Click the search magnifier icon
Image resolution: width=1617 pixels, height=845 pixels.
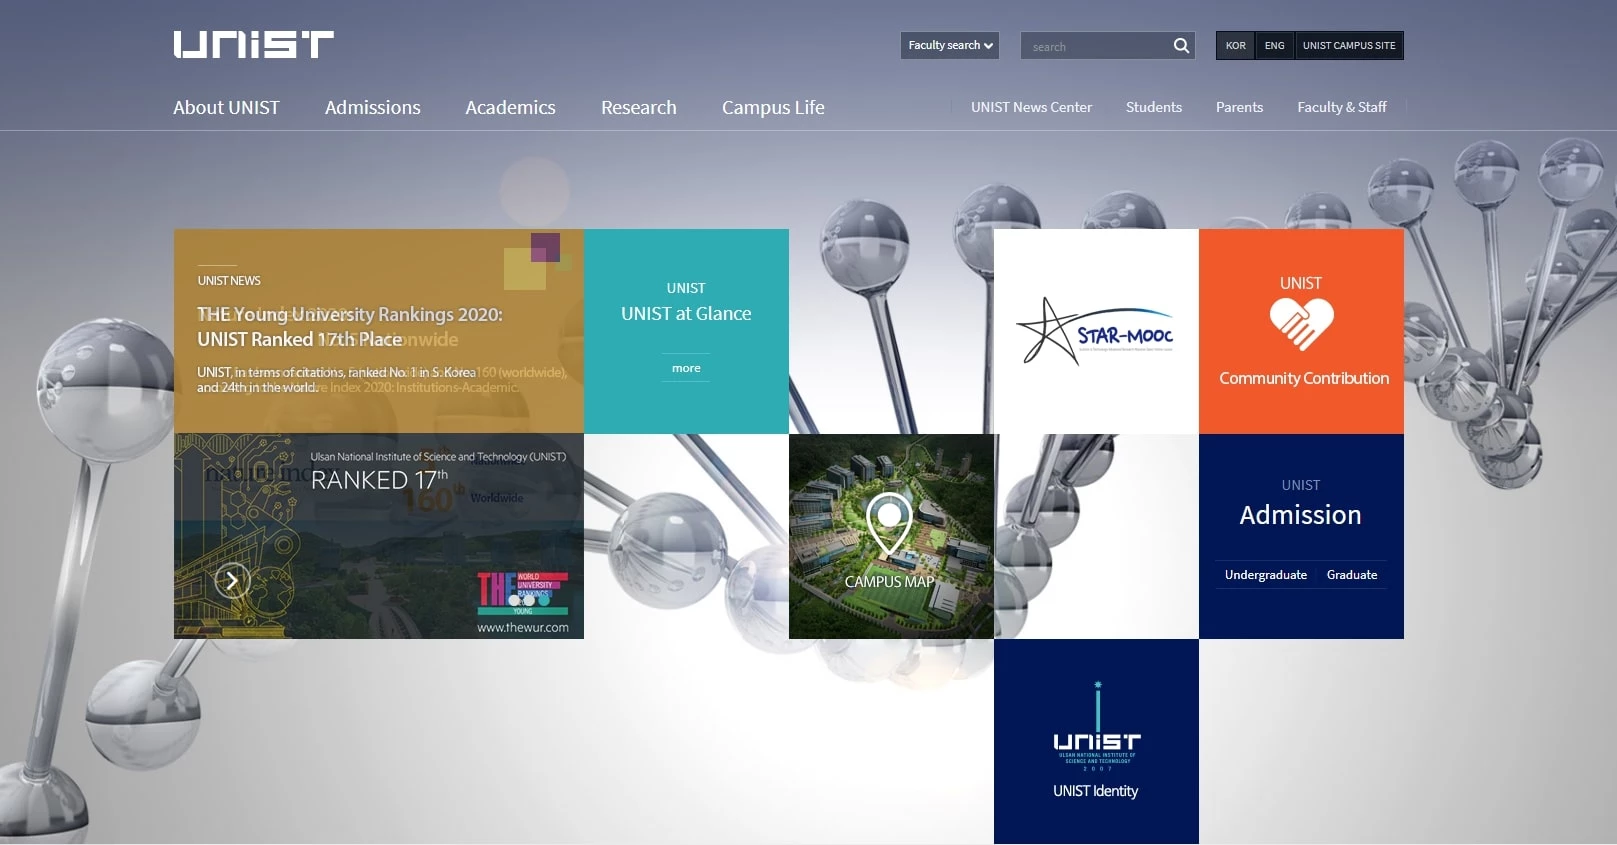[x=1181, y=45]
